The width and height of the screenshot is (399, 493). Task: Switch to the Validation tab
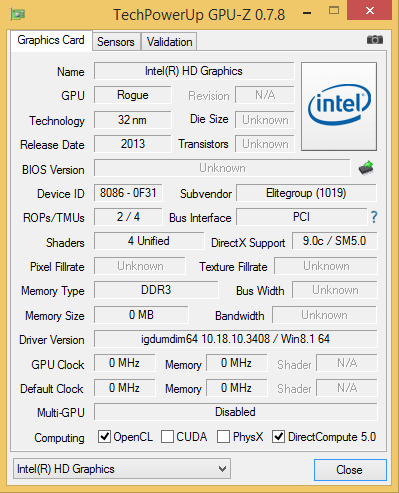click(169, 42)
